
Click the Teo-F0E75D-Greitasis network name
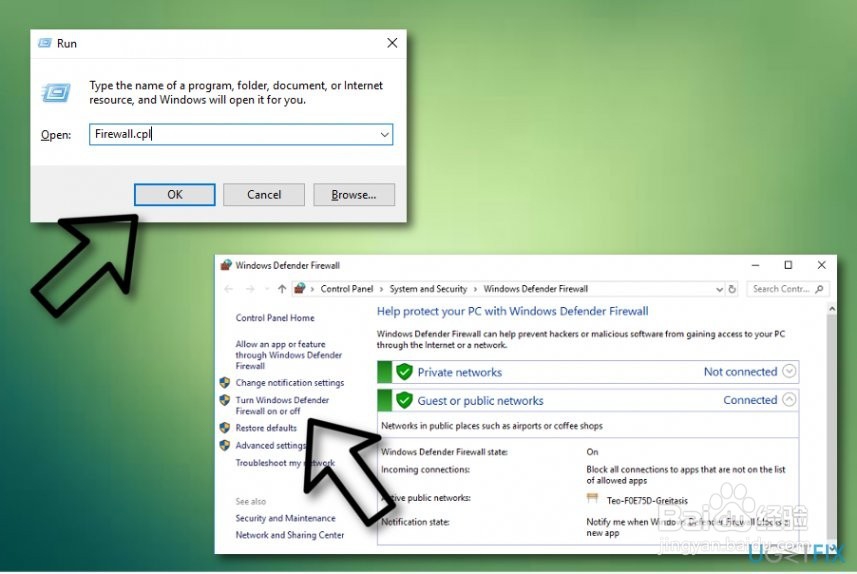647,501
